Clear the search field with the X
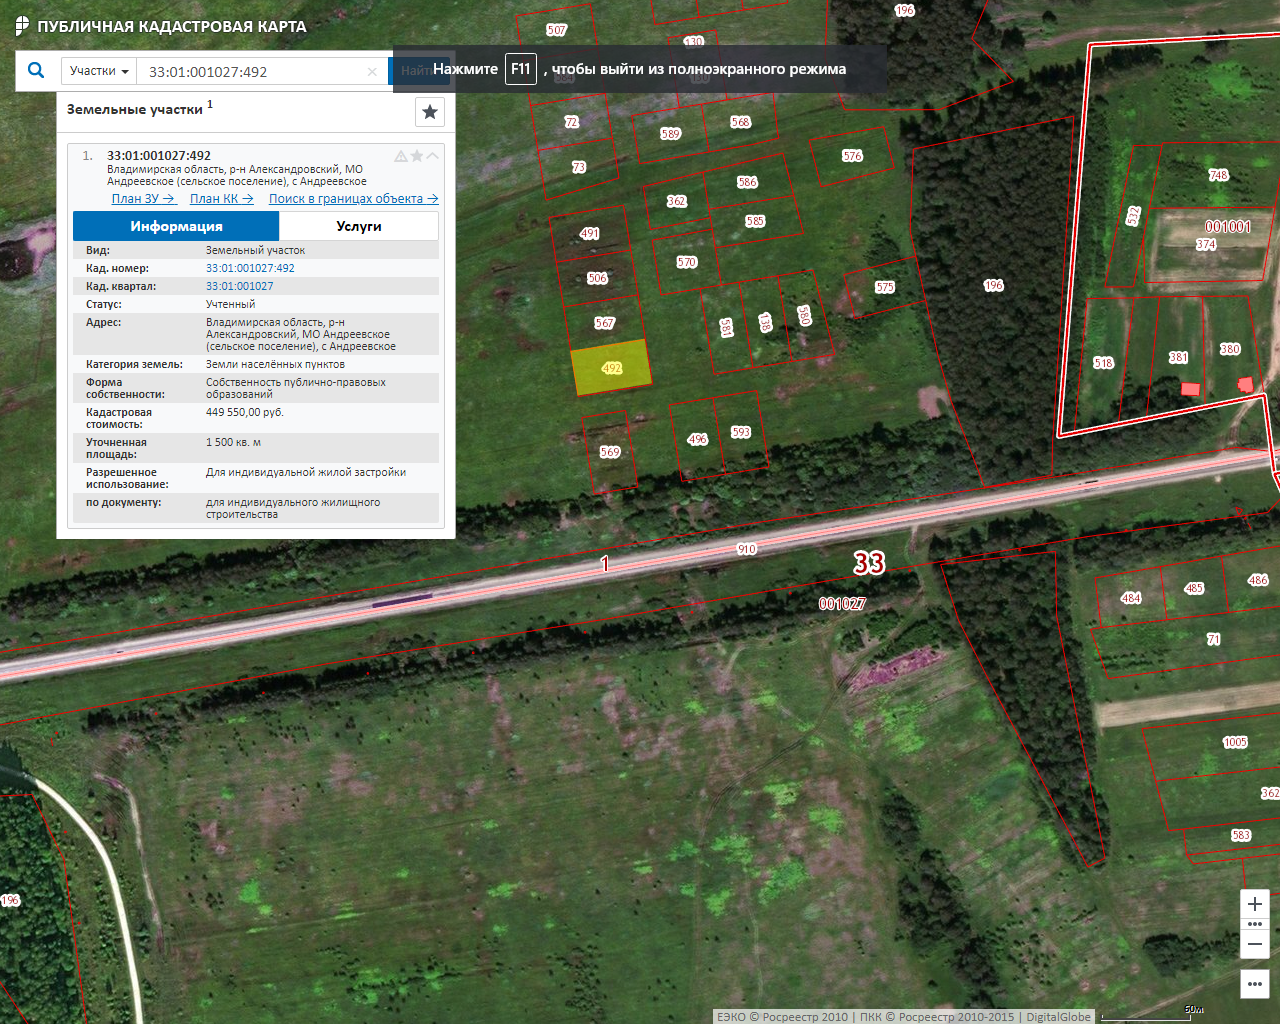The height and width of the screenshot is (1024, 1280). tap(372, 72)
